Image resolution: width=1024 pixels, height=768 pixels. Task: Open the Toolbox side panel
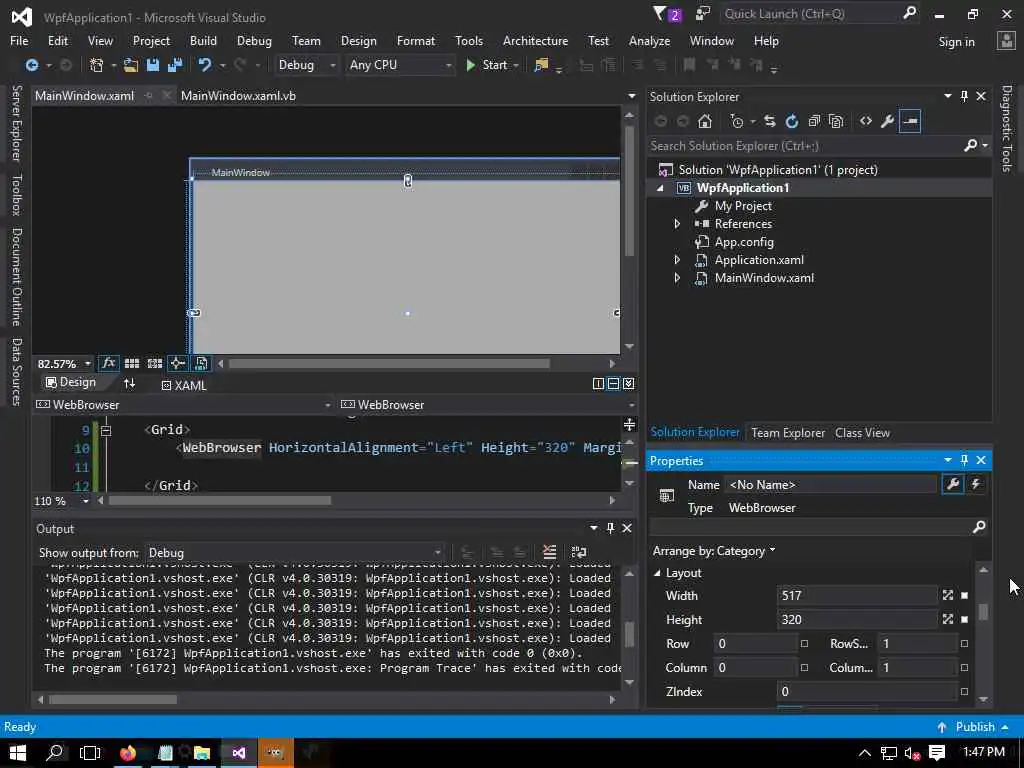pos(17,195)
